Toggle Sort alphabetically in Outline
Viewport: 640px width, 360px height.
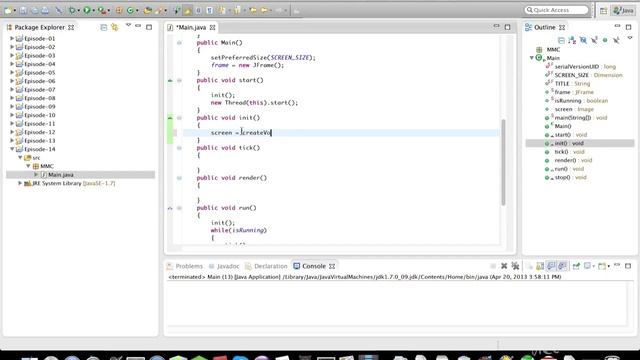[x=572, y=40]
